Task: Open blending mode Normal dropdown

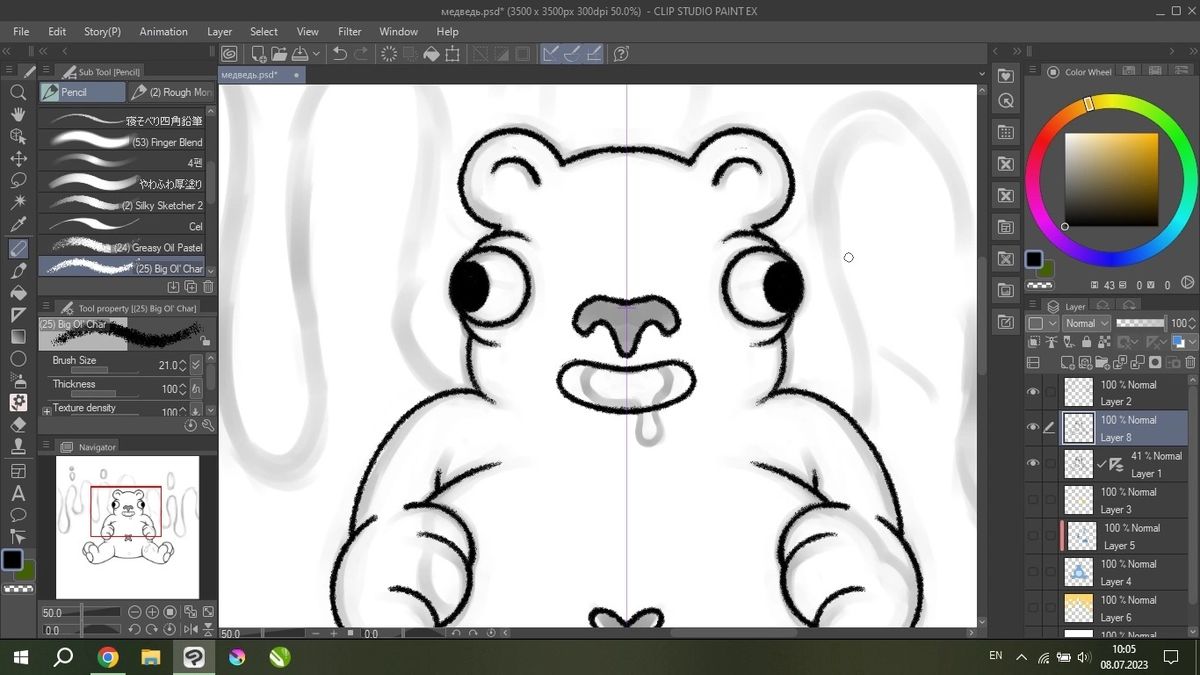Action: coord(1086,323)
